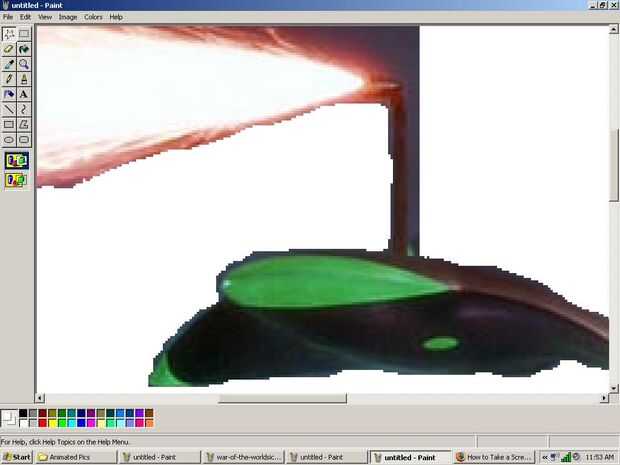620x465 pixels.
Task: Click the network signal tray icon
Action: tap(565, 457)
